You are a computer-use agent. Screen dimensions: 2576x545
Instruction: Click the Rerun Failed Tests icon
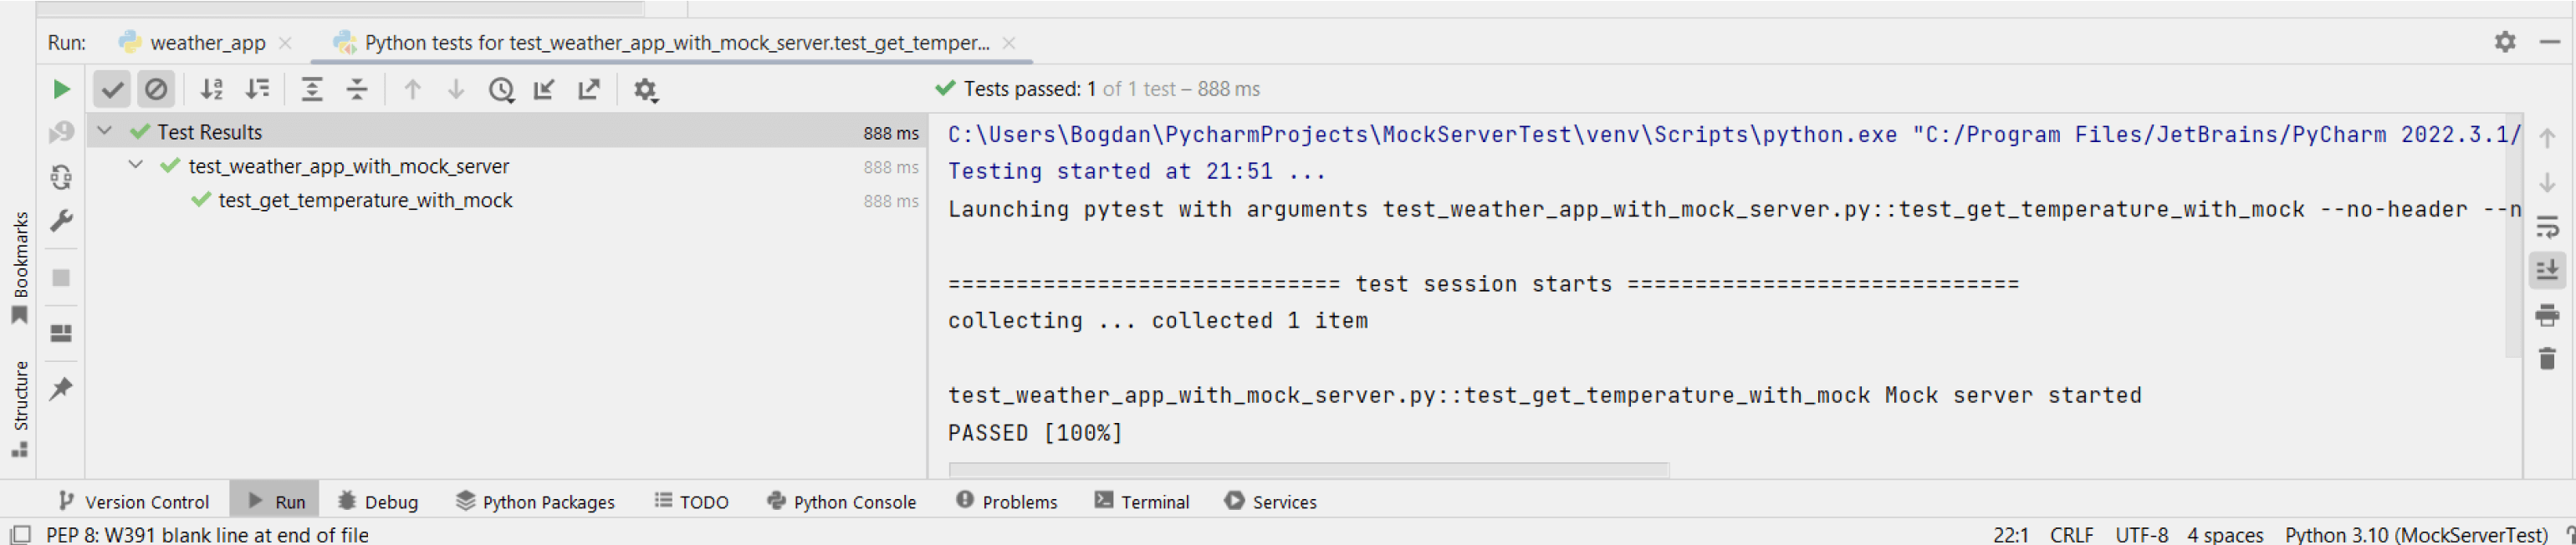[61, 132]
